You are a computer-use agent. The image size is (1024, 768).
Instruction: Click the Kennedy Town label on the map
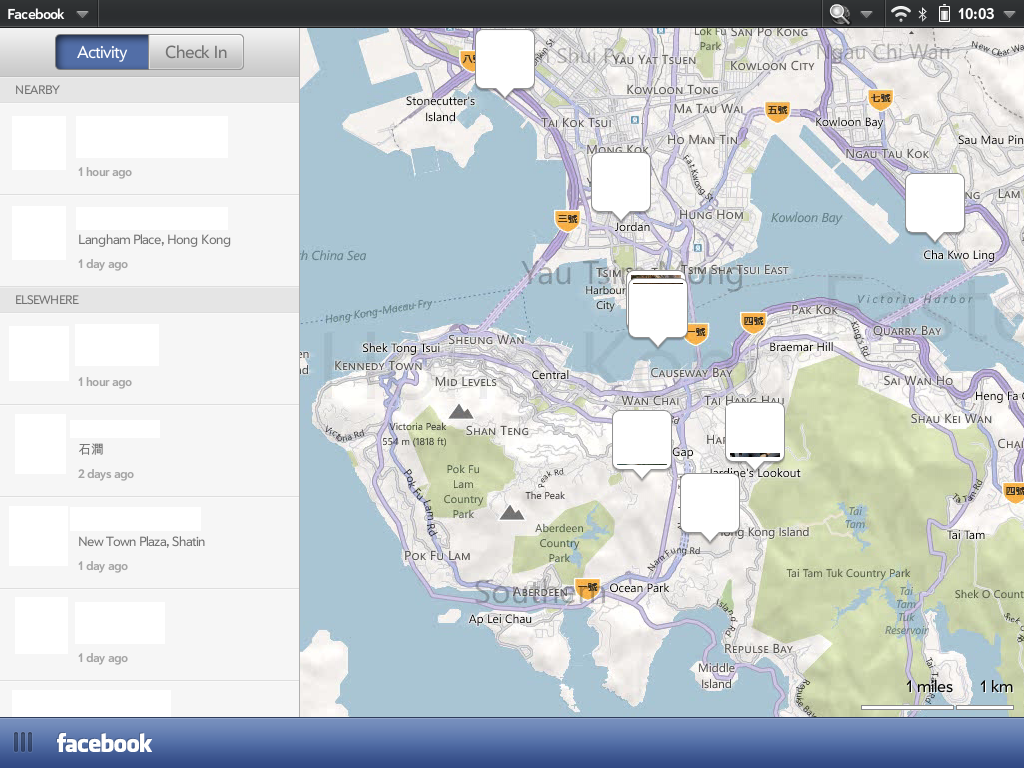pos(378,366)
